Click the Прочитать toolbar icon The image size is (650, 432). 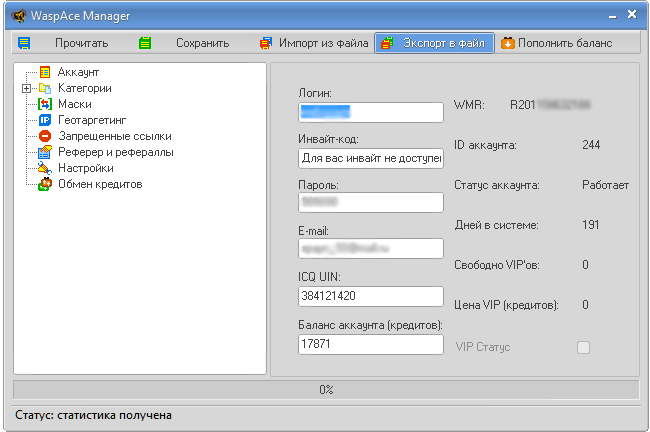coord(24,43)
